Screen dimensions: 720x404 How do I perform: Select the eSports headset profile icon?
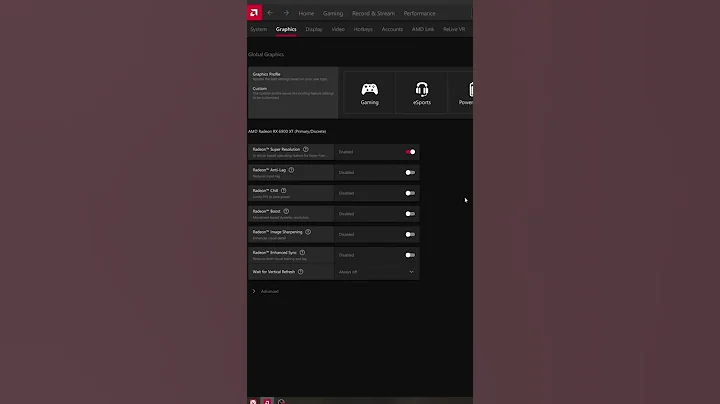coord(422,89)
